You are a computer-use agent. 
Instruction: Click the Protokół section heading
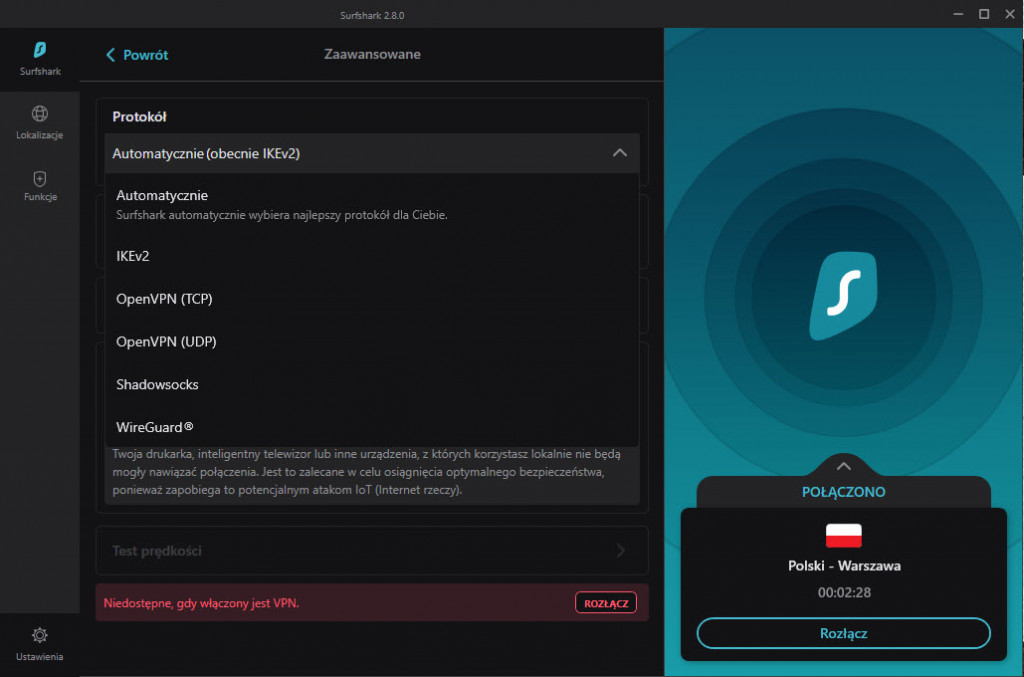139,117
